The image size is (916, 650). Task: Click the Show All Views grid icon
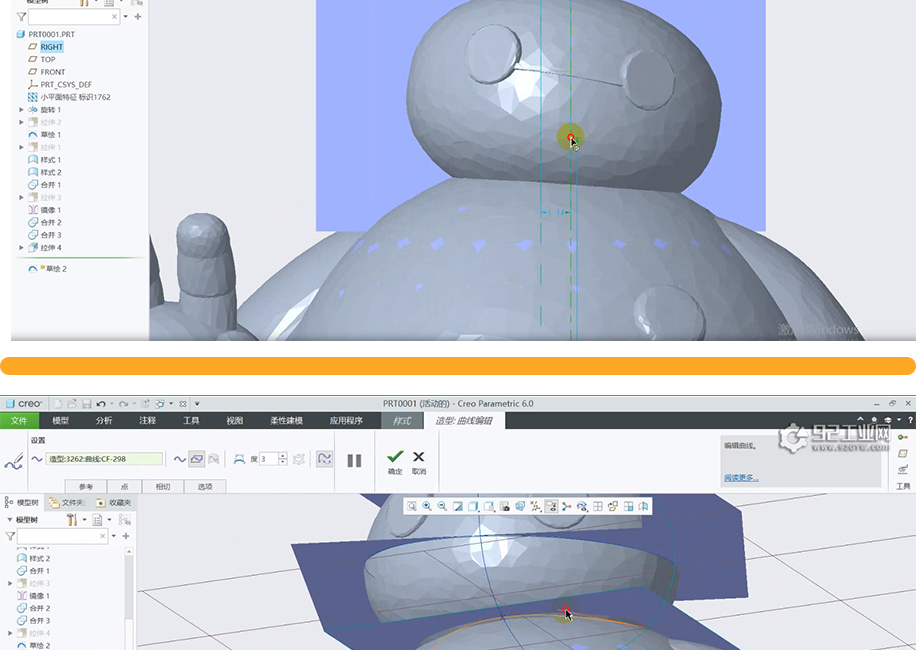point(598,506)
